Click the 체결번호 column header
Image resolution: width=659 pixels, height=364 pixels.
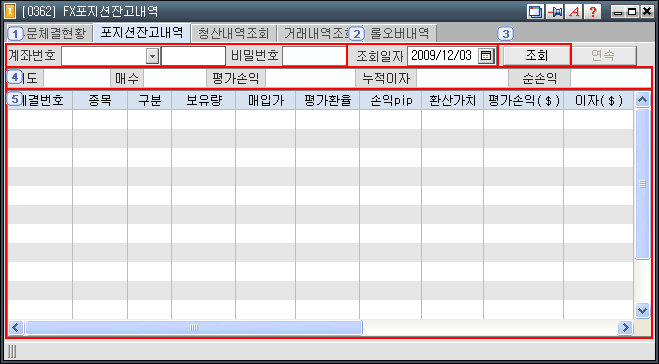tap(40, 100)
